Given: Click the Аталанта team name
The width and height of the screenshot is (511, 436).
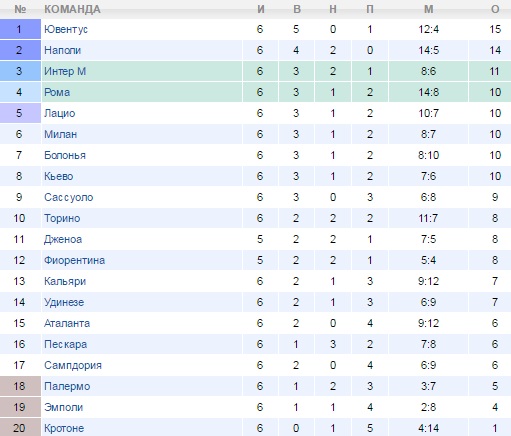Looking at the screenshot, I should pyautogui.click(x=67, y=323).
